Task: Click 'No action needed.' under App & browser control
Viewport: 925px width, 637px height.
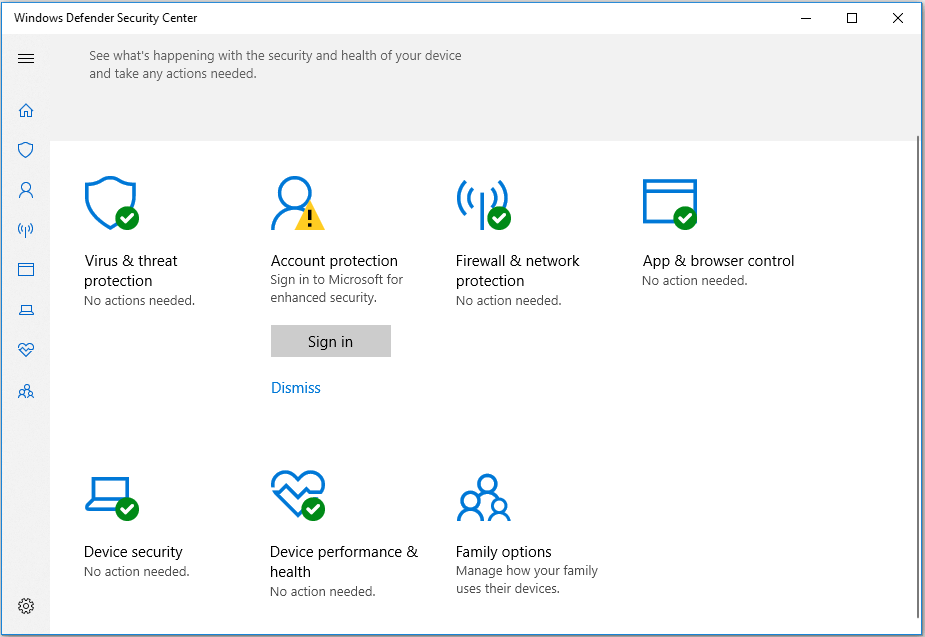Action: click(x=695, y=281)
